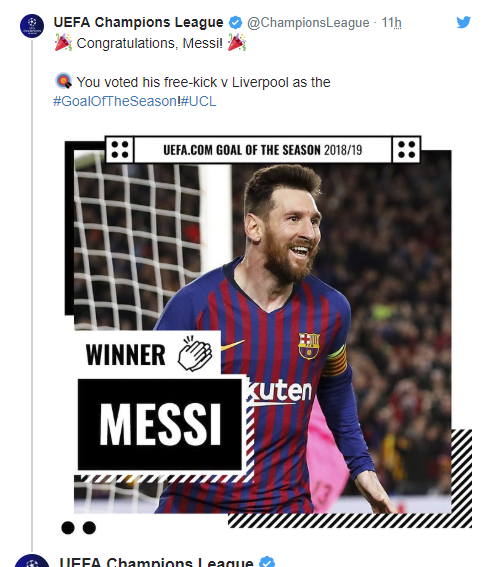Viewport: 483px width, 567px height.
Task: Click the party popper emoji after Messi!
Action: [237, 42]
